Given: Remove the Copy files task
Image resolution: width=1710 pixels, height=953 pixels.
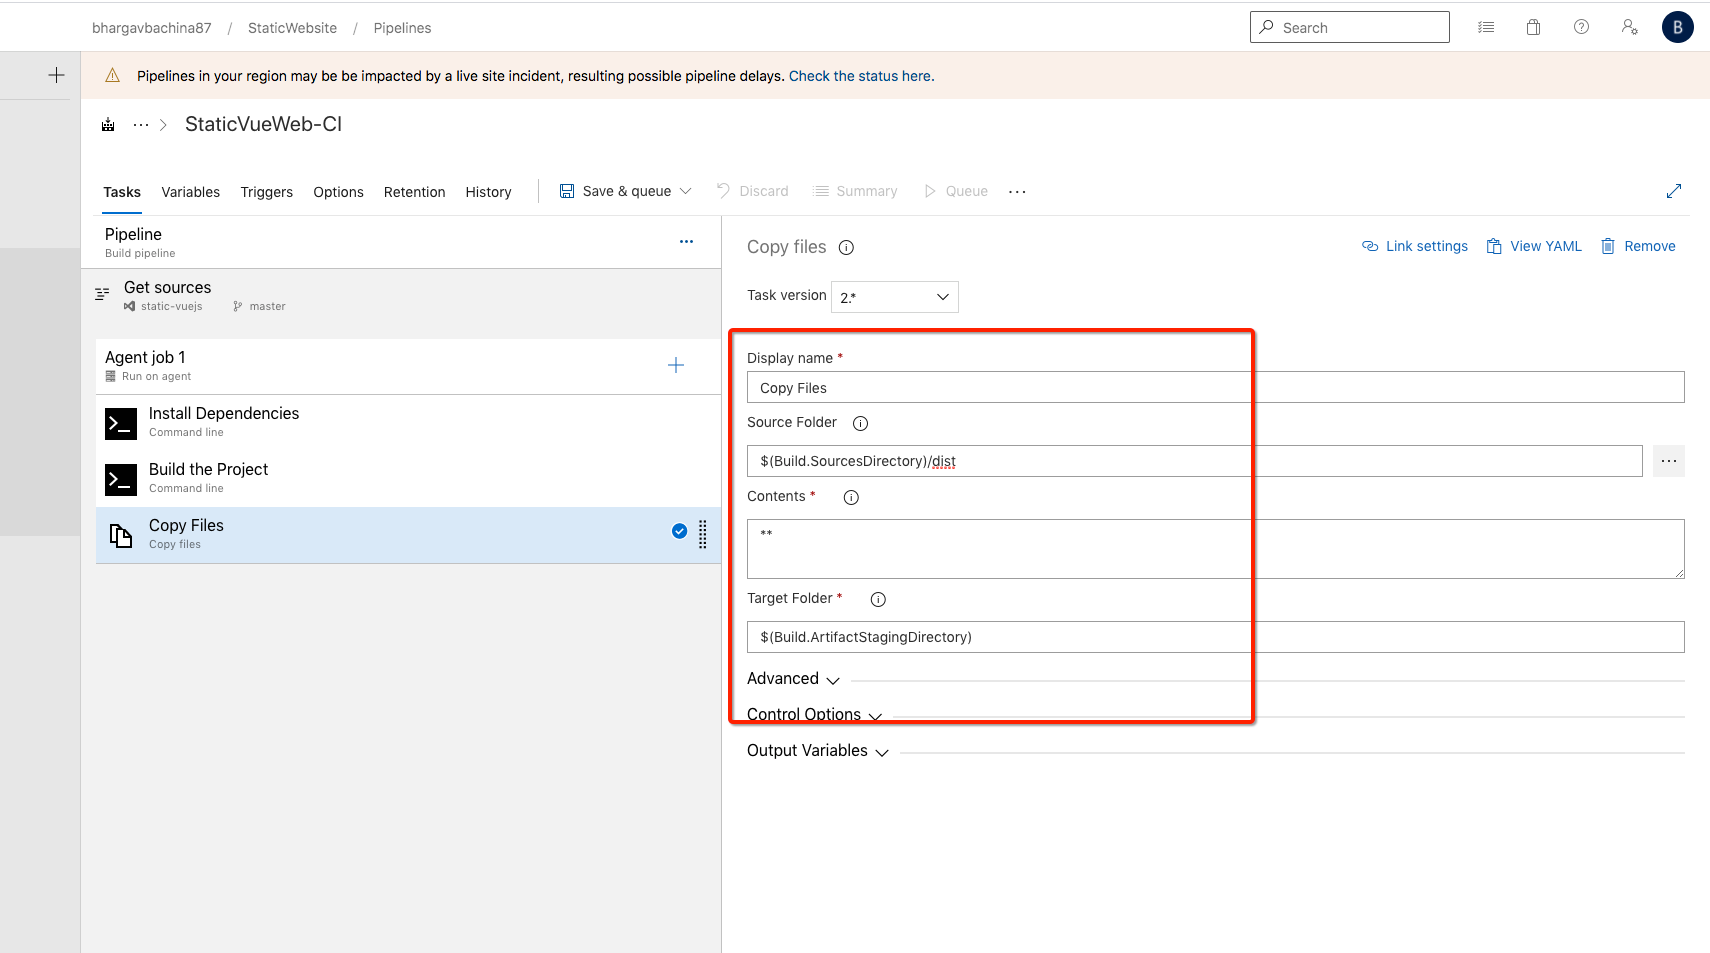Looking at the screenshot, I should 1638,246.
